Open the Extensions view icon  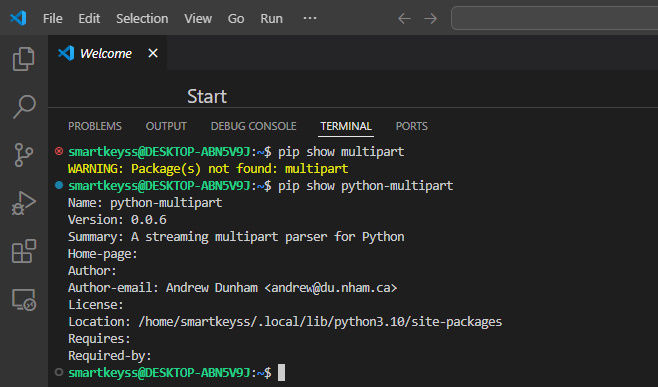24,251
